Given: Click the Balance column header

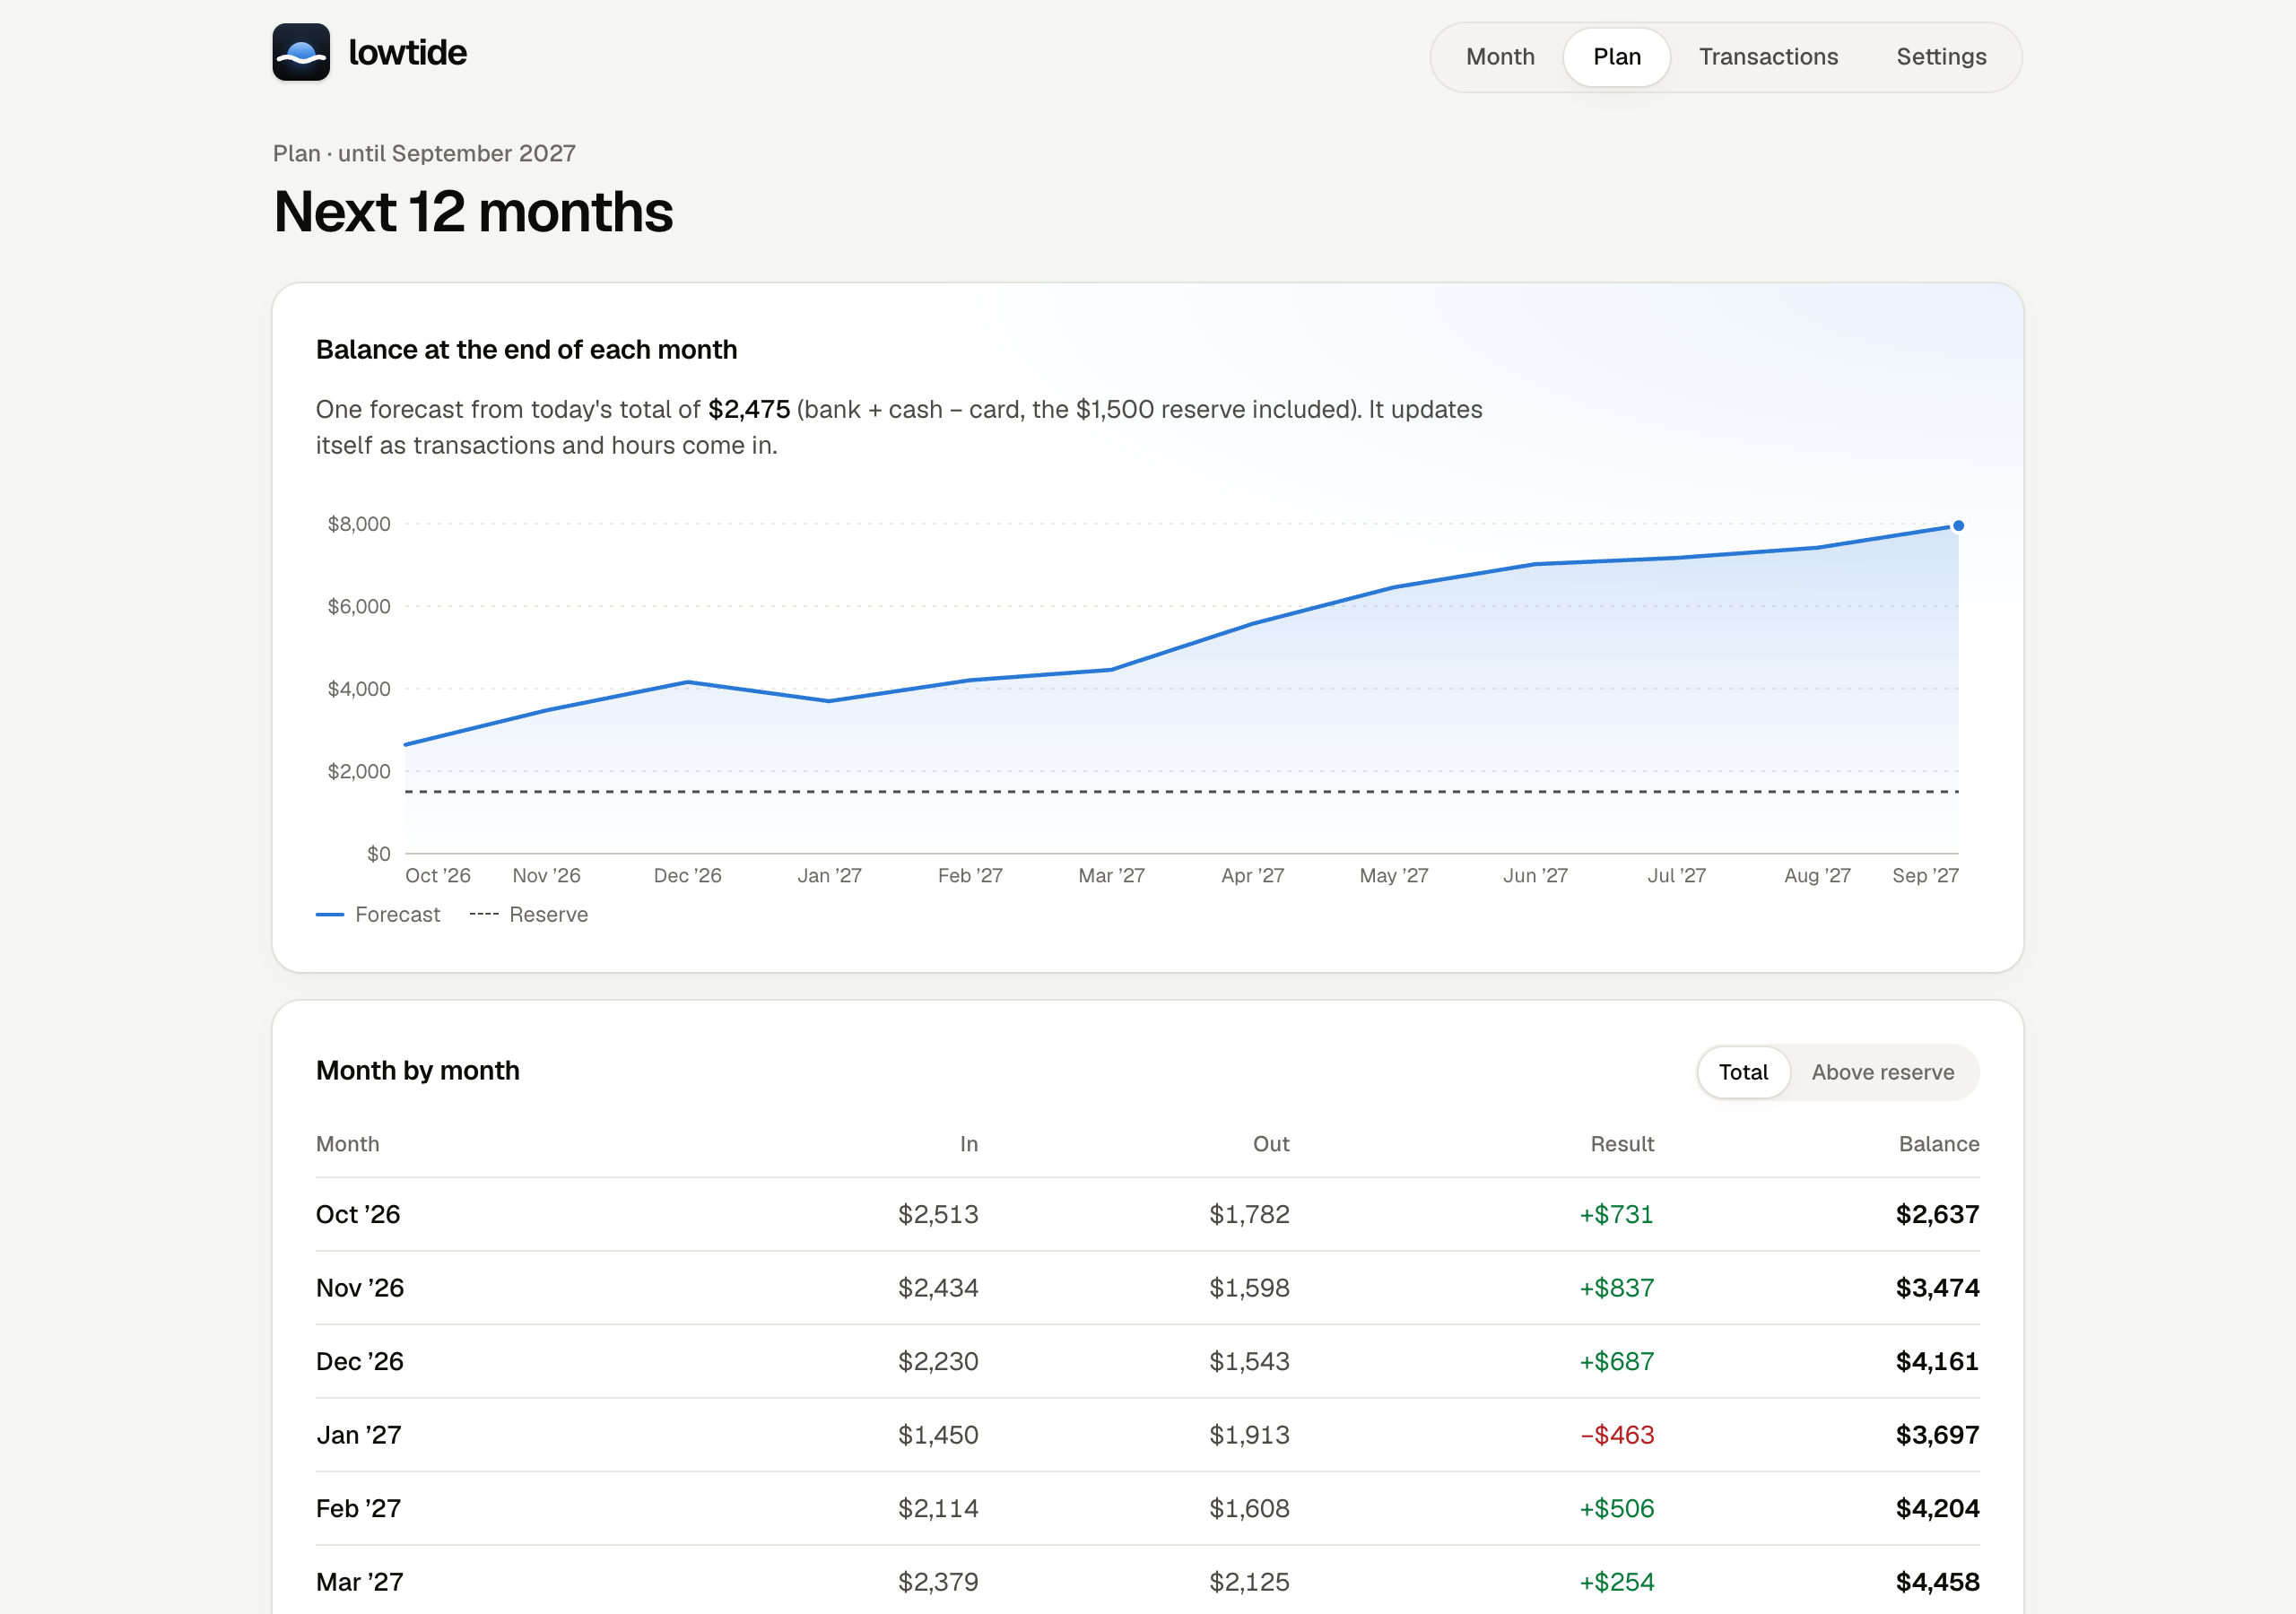Looking at the screenshot, I should 1939,1144.
